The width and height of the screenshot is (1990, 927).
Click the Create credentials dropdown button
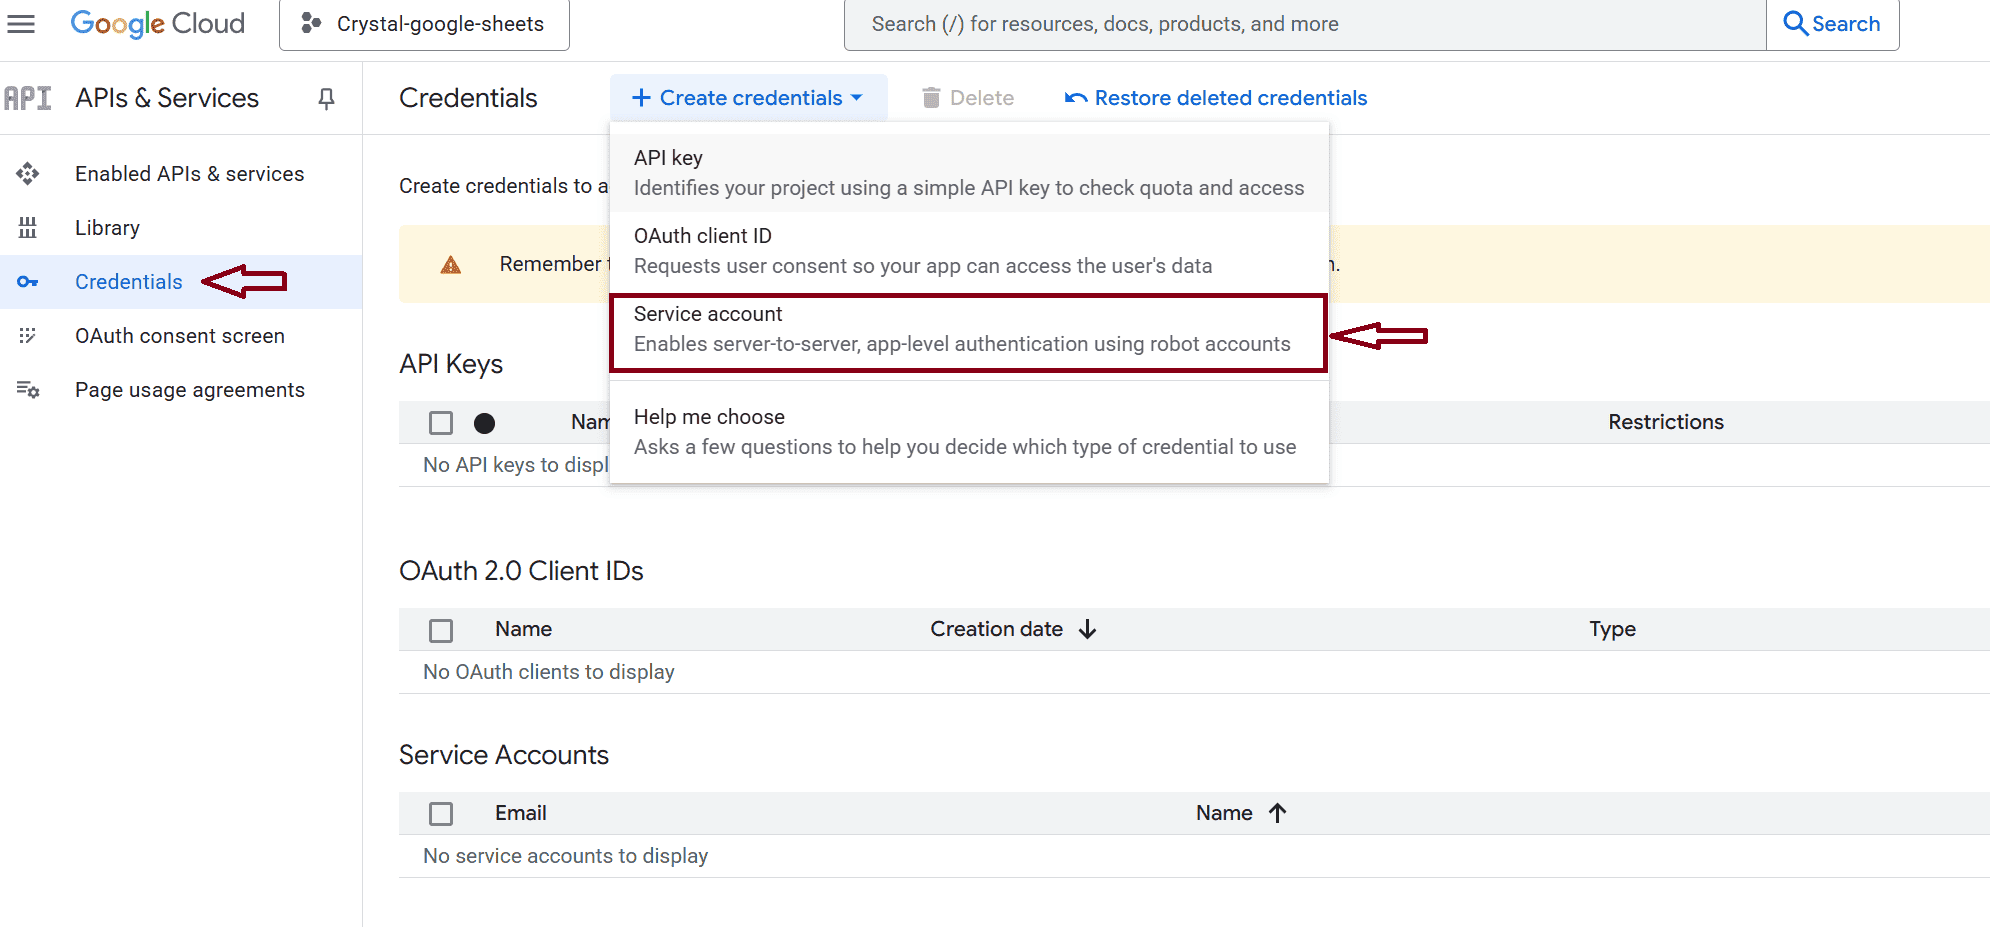click(749, 98)
